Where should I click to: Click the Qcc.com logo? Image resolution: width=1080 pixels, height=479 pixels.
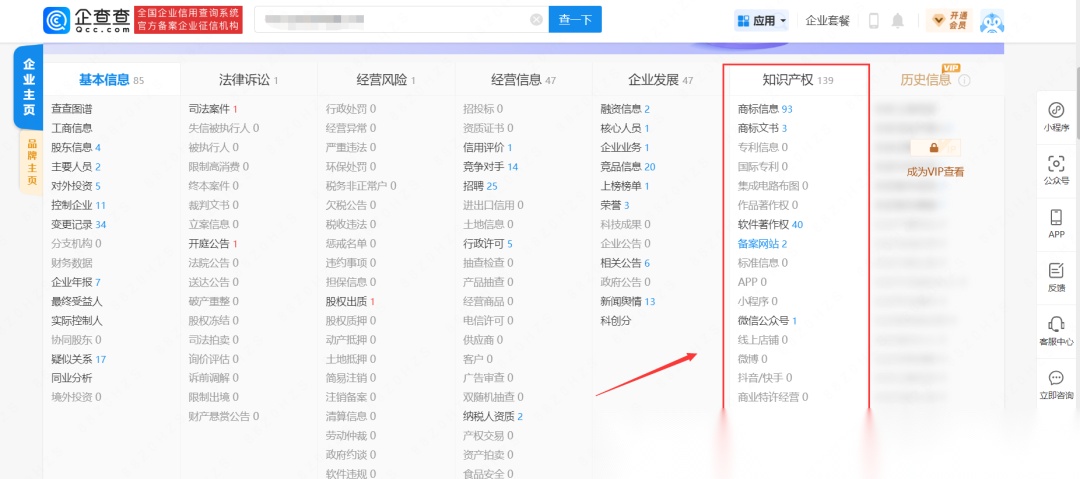tap(87, 20)
